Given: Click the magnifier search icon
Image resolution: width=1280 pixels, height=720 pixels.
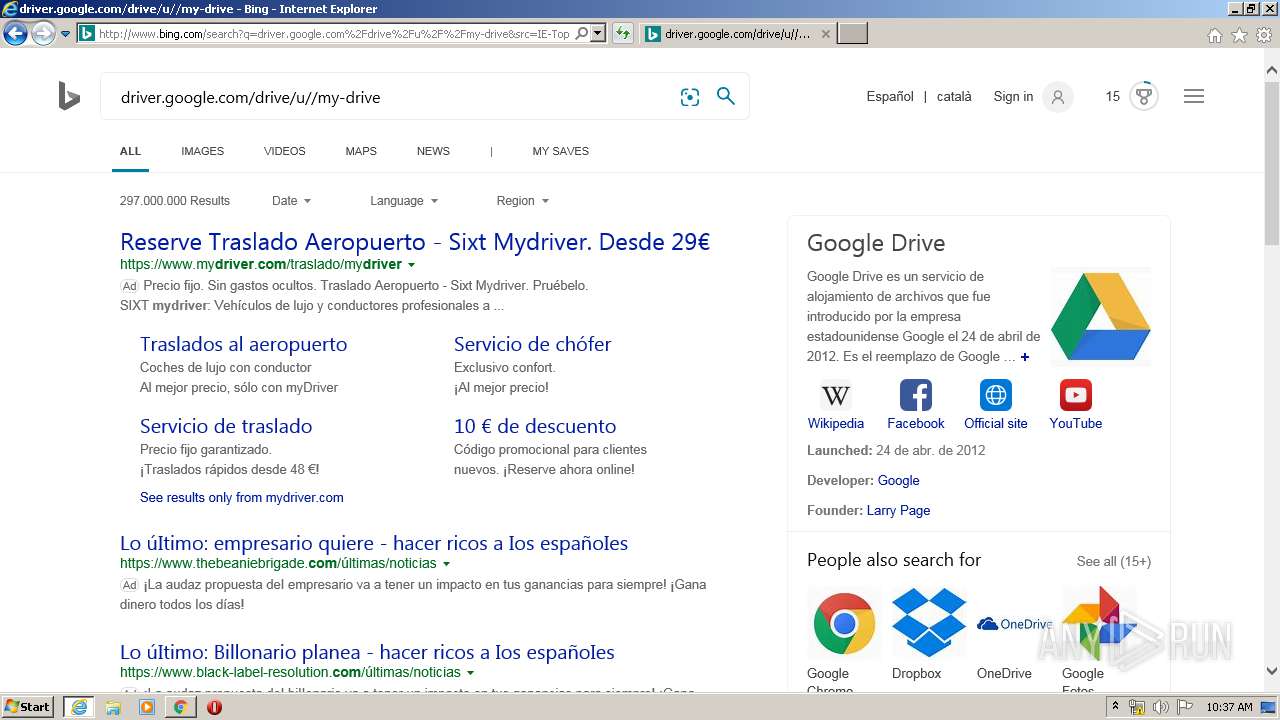Looking at the screenshot, I should 726,97.
